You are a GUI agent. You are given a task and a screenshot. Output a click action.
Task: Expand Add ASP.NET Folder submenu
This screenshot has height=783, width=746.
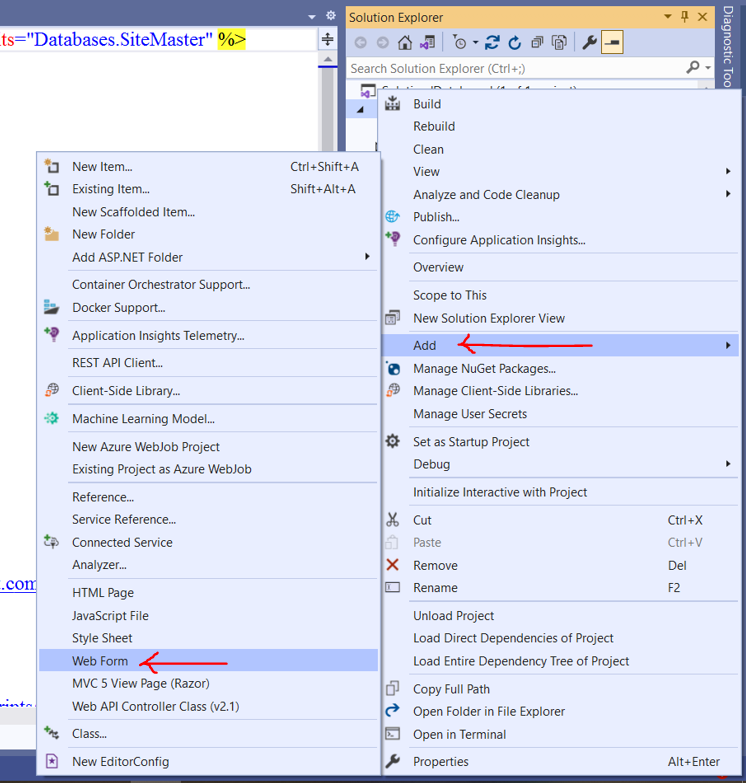coord(208,257)
